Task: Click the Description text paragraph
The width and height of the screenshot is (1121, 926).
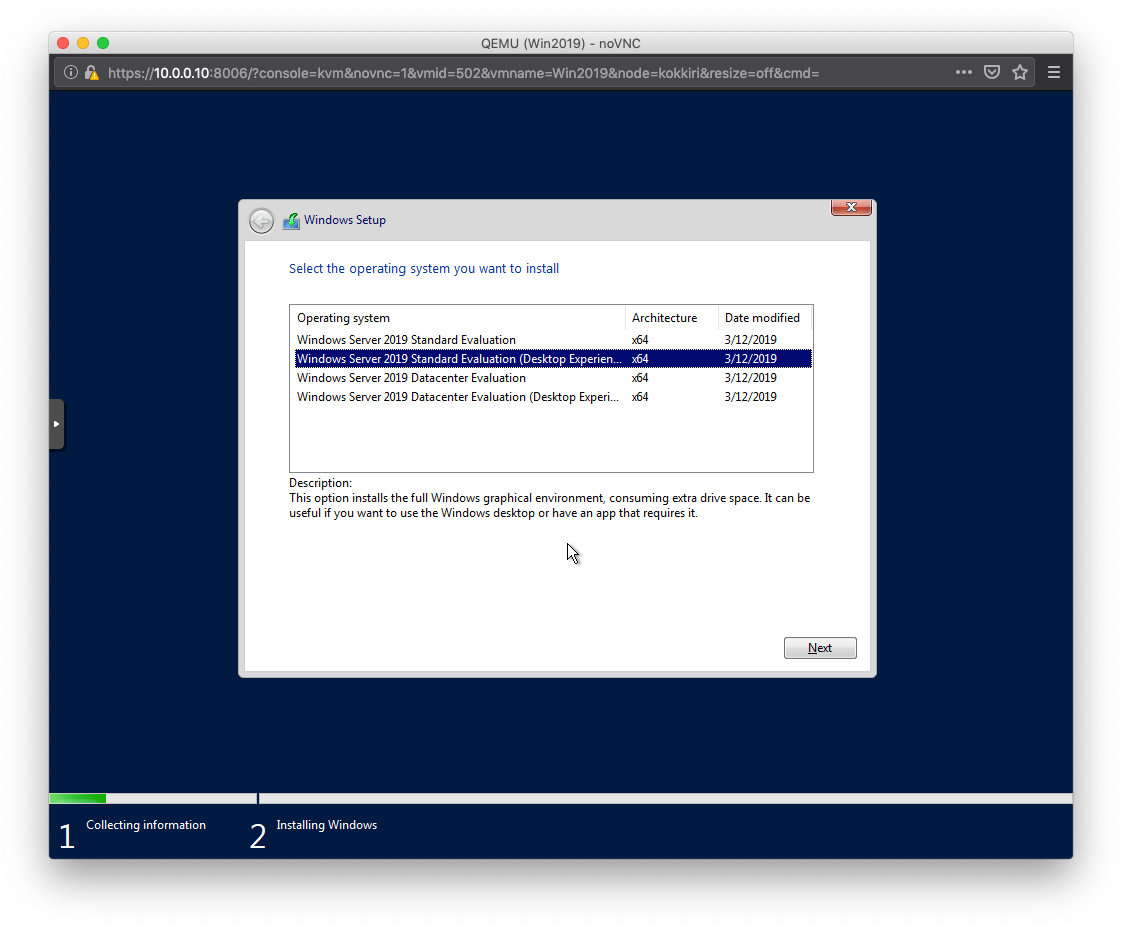Action: [x=549, y=506]
